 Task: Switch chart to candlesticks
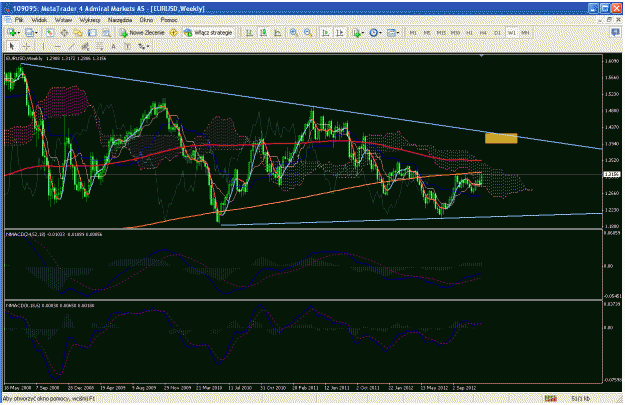(x=263, y=33)
